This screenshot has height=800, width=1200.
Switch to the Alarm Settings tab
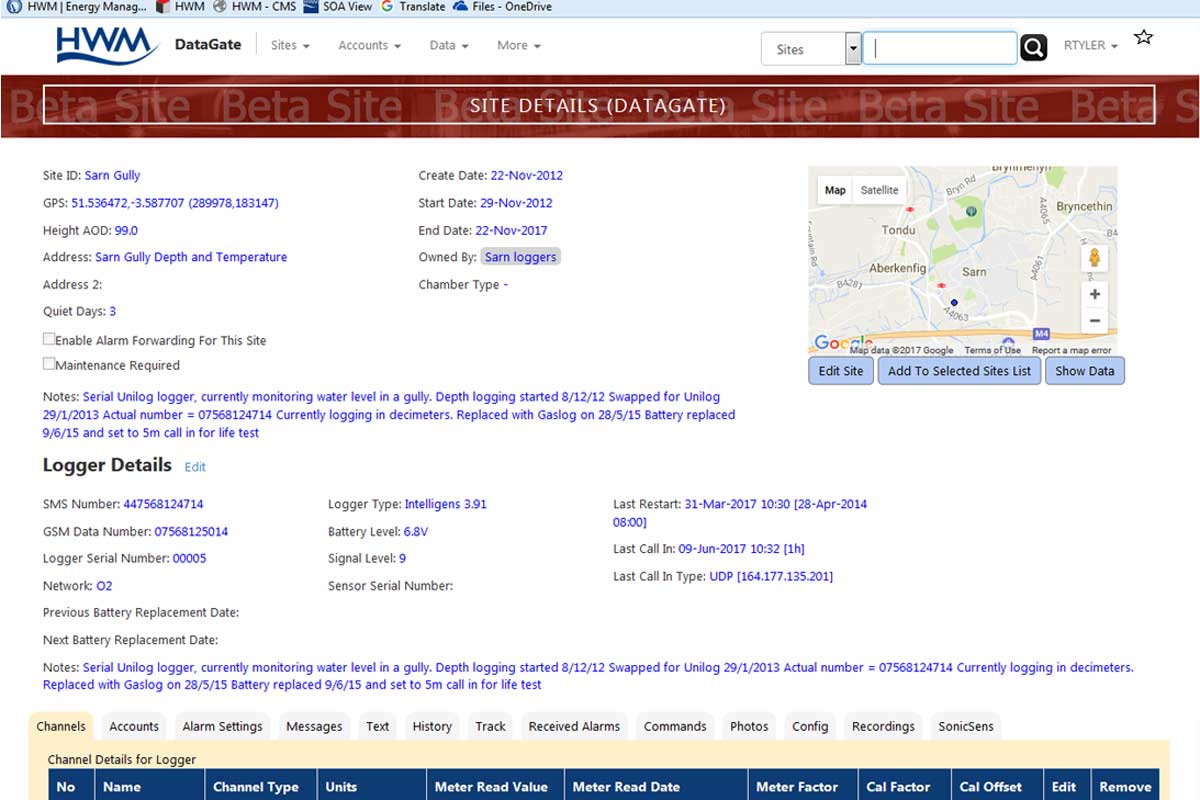coord(222,726)
